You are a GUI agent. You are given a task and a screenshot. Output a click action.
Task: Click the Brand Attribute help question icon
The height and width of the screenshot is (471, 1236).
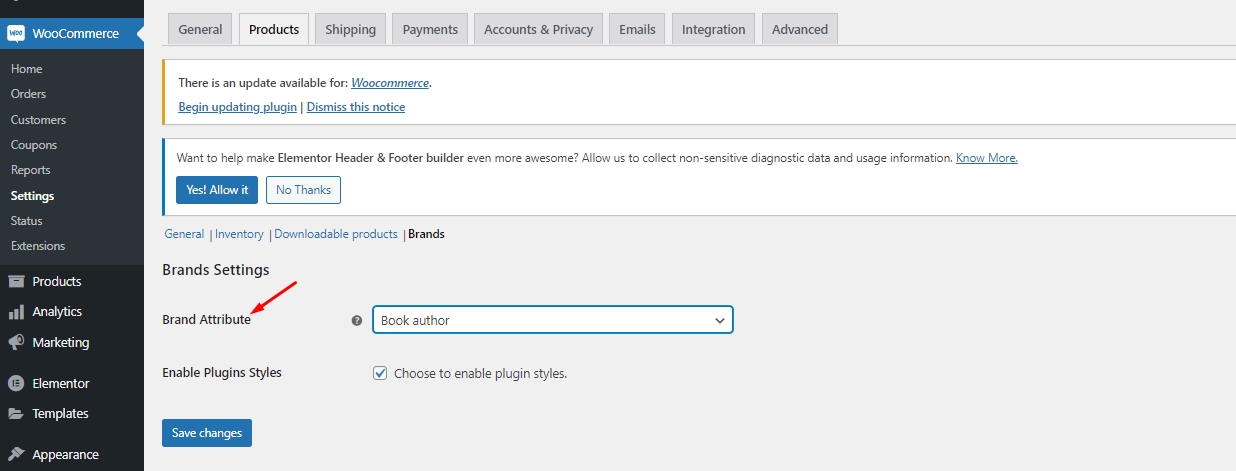356,321
